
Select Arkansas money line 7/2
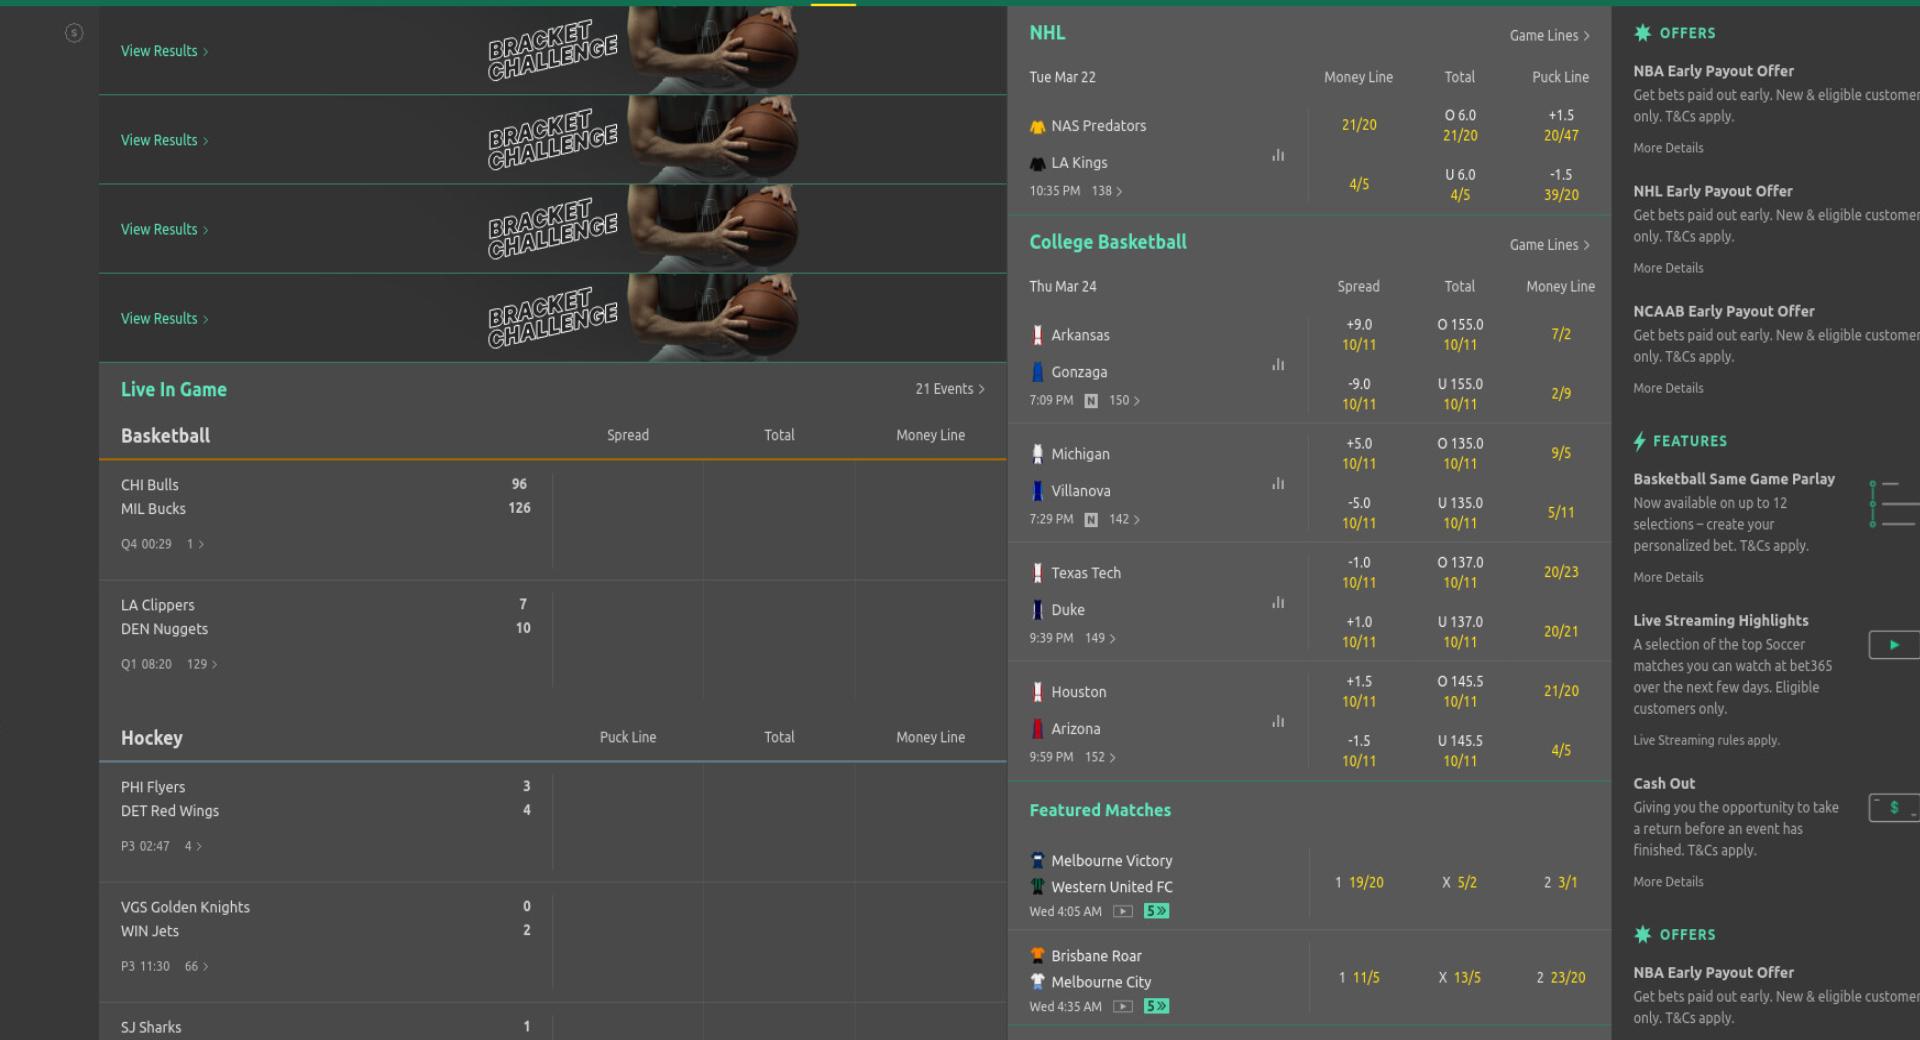pos(1561,334)
